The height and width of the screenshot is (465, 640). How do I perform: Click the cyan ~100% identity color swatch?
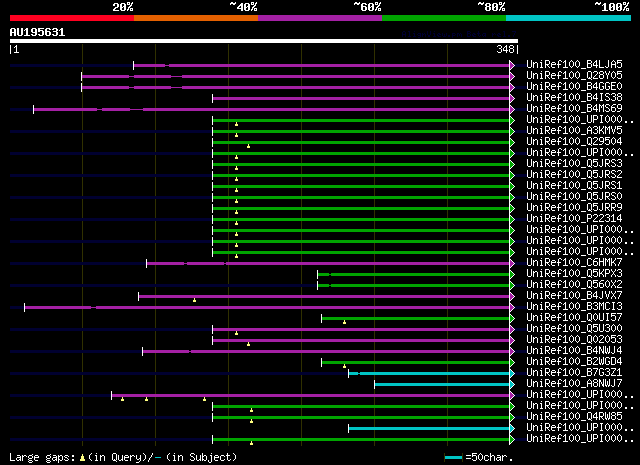coord(568,18)
